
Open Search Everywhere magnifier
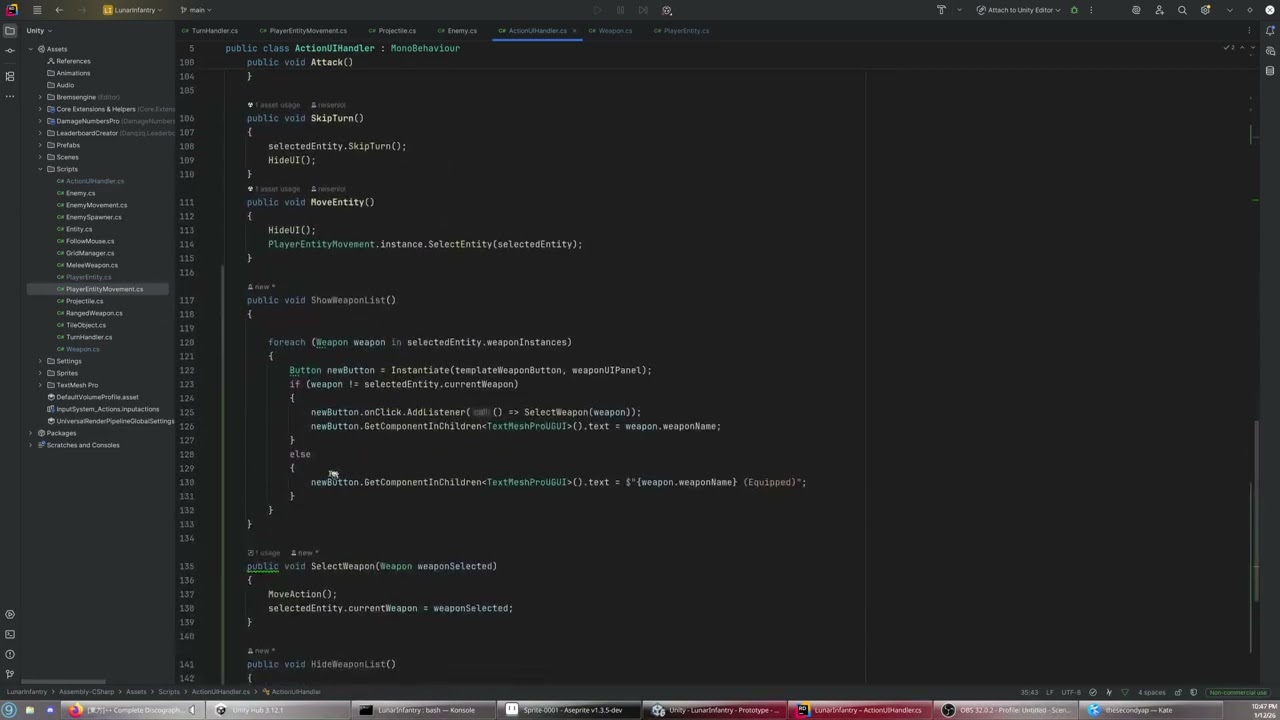[1182, 10]
